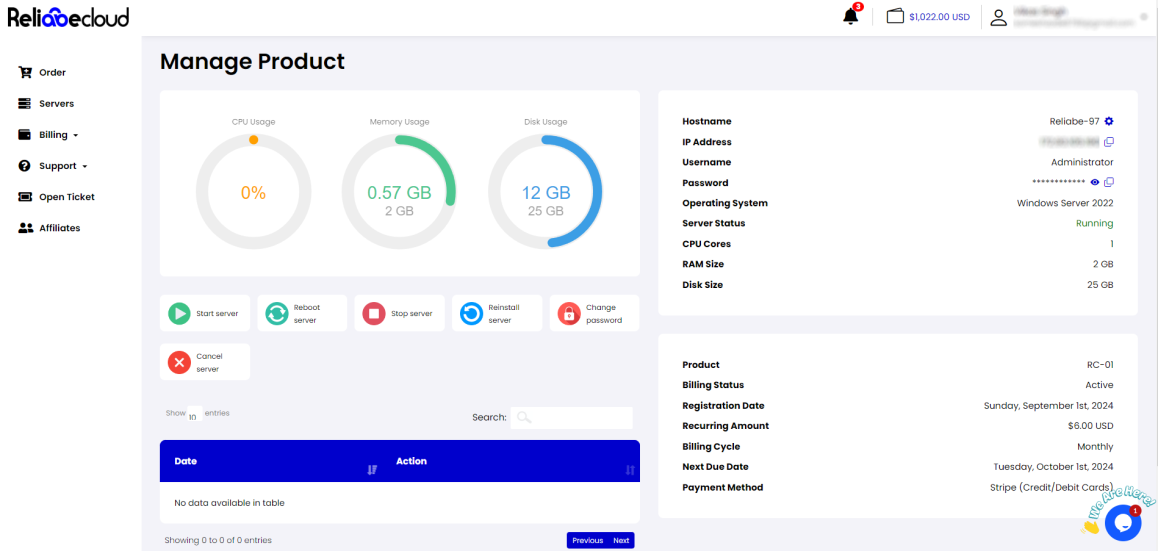Open the Open Ticket page
Viewport: 1158px width, 551px height.
pyautogui.click(x=66, y=196)
